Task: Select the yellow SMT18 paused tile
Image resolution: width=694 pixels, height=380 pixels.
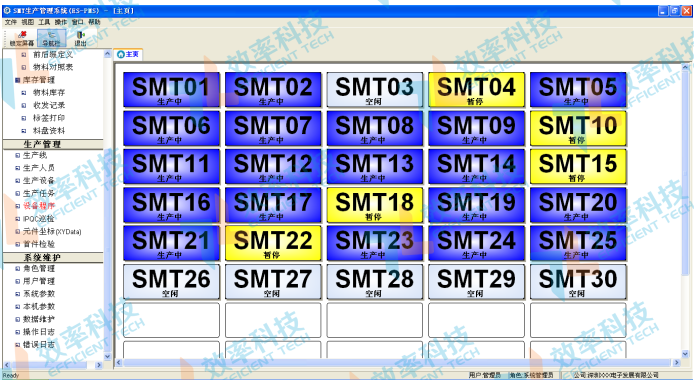Action: pos(374,205)
